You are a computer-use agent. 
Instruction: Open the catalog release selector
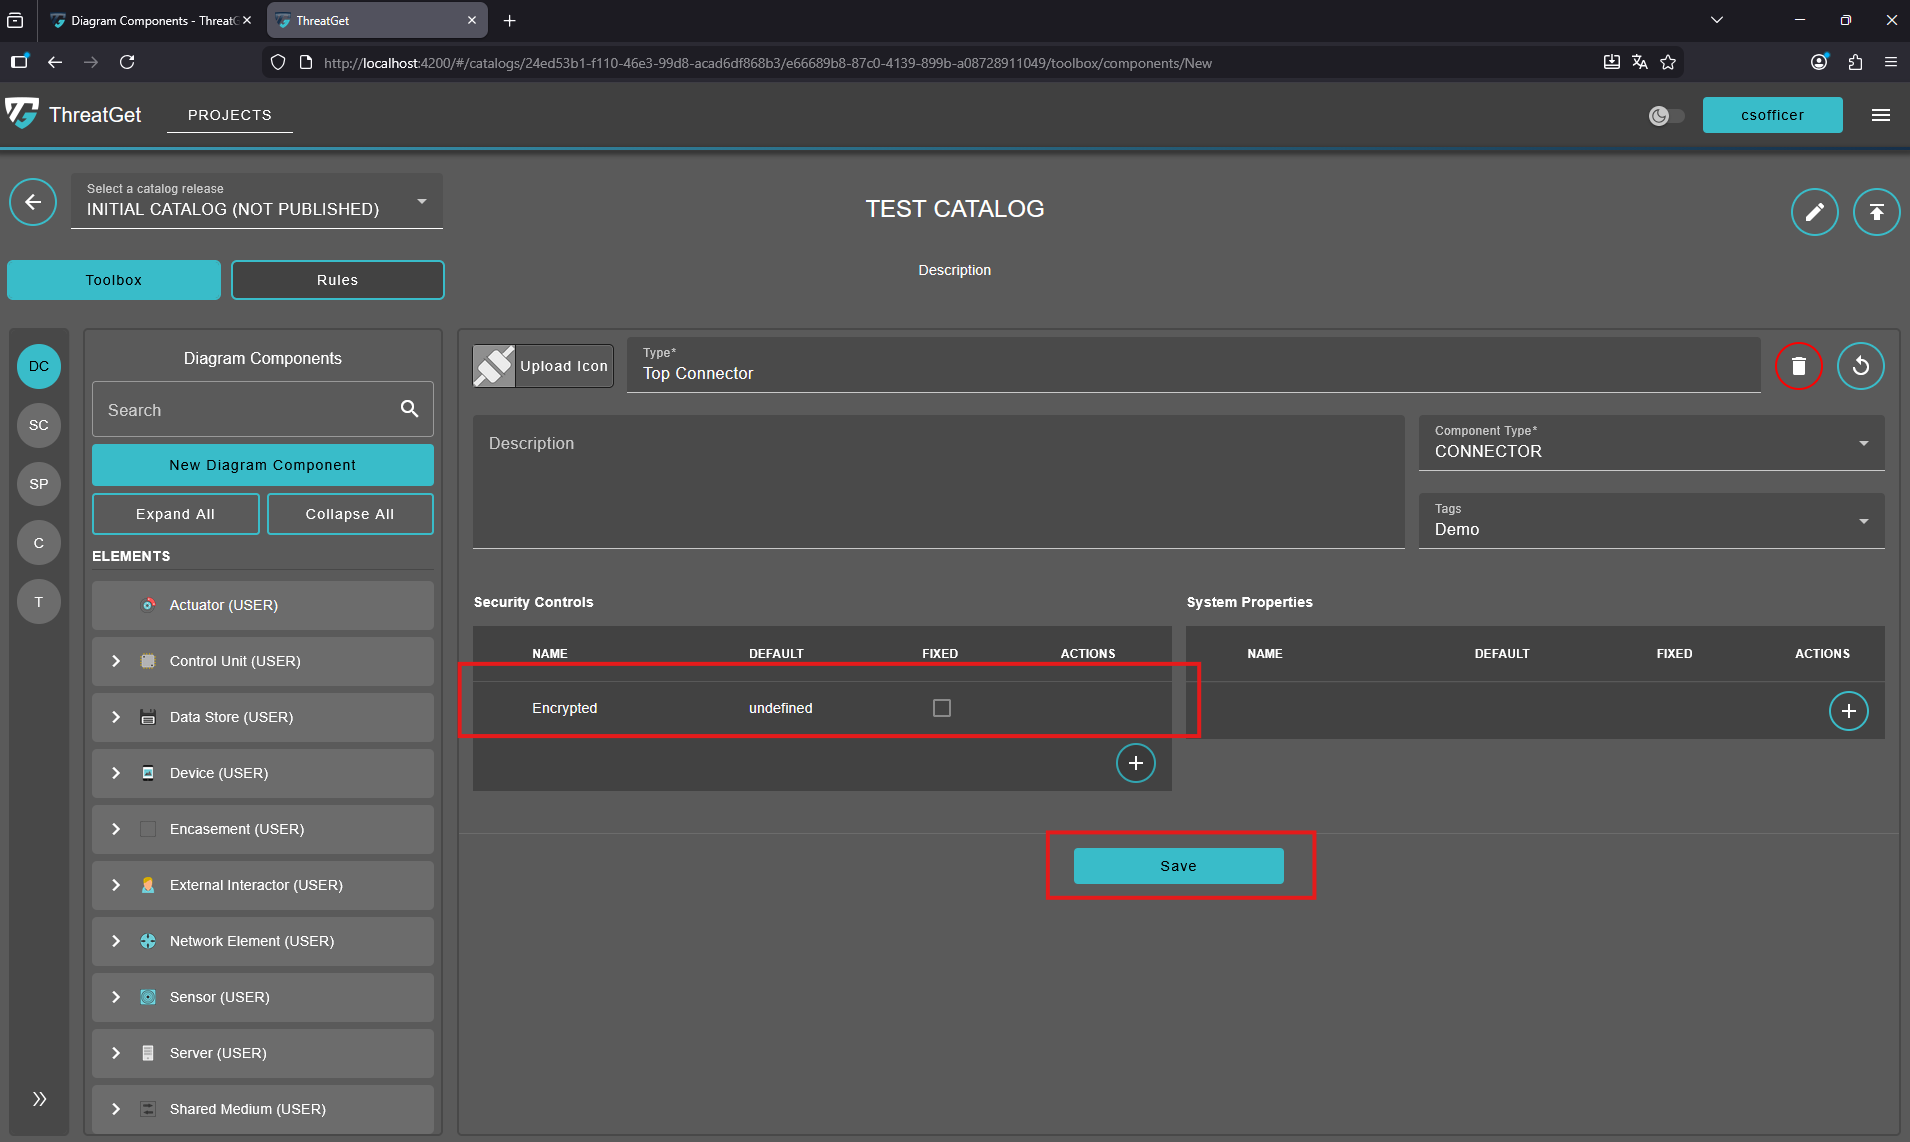421,200
